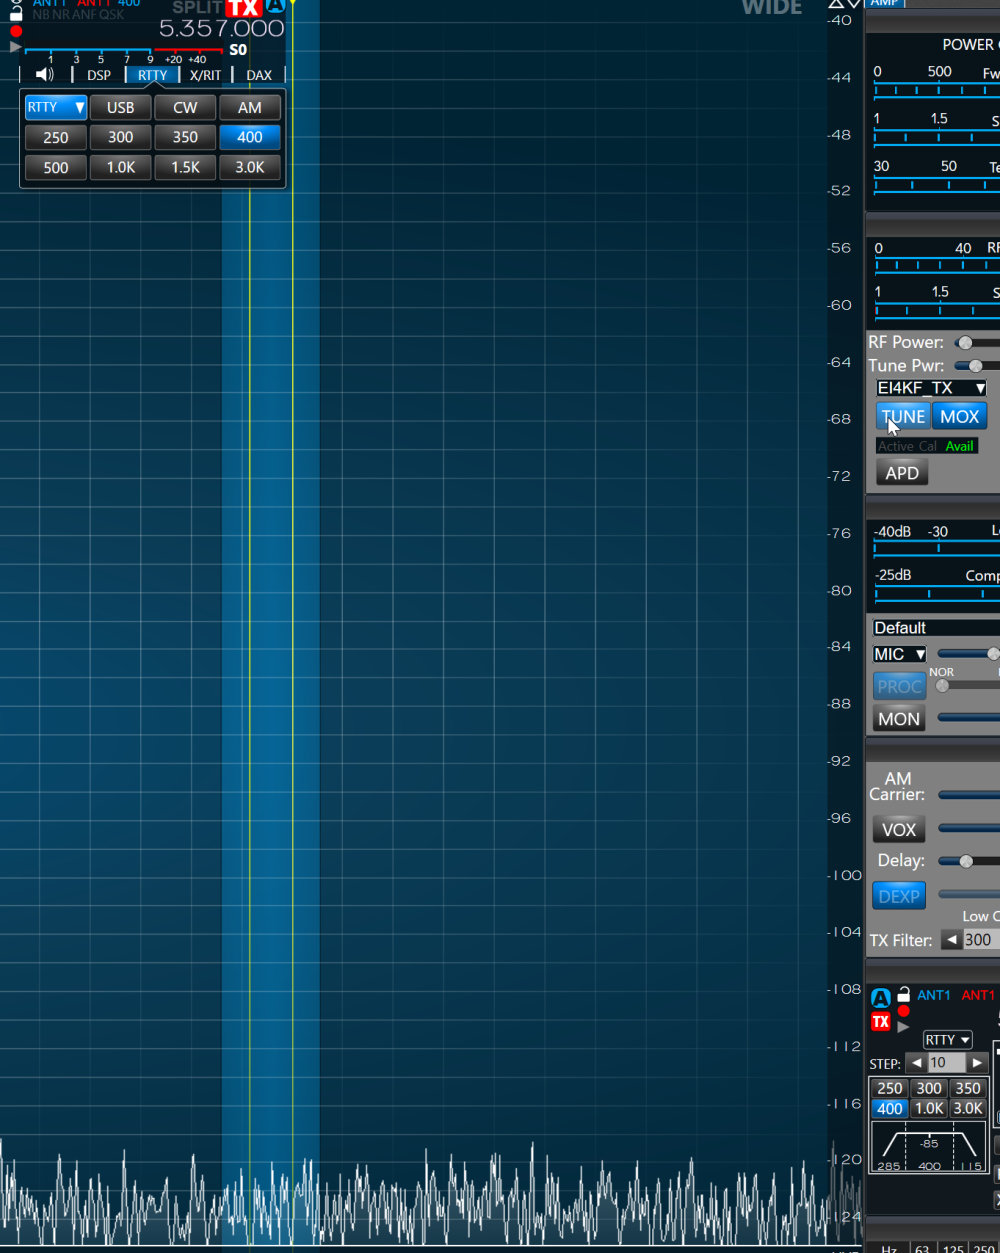1000x1253 pixels.
Task: Click the grey play triangle on the slice flag
Action: click(15, 47)
